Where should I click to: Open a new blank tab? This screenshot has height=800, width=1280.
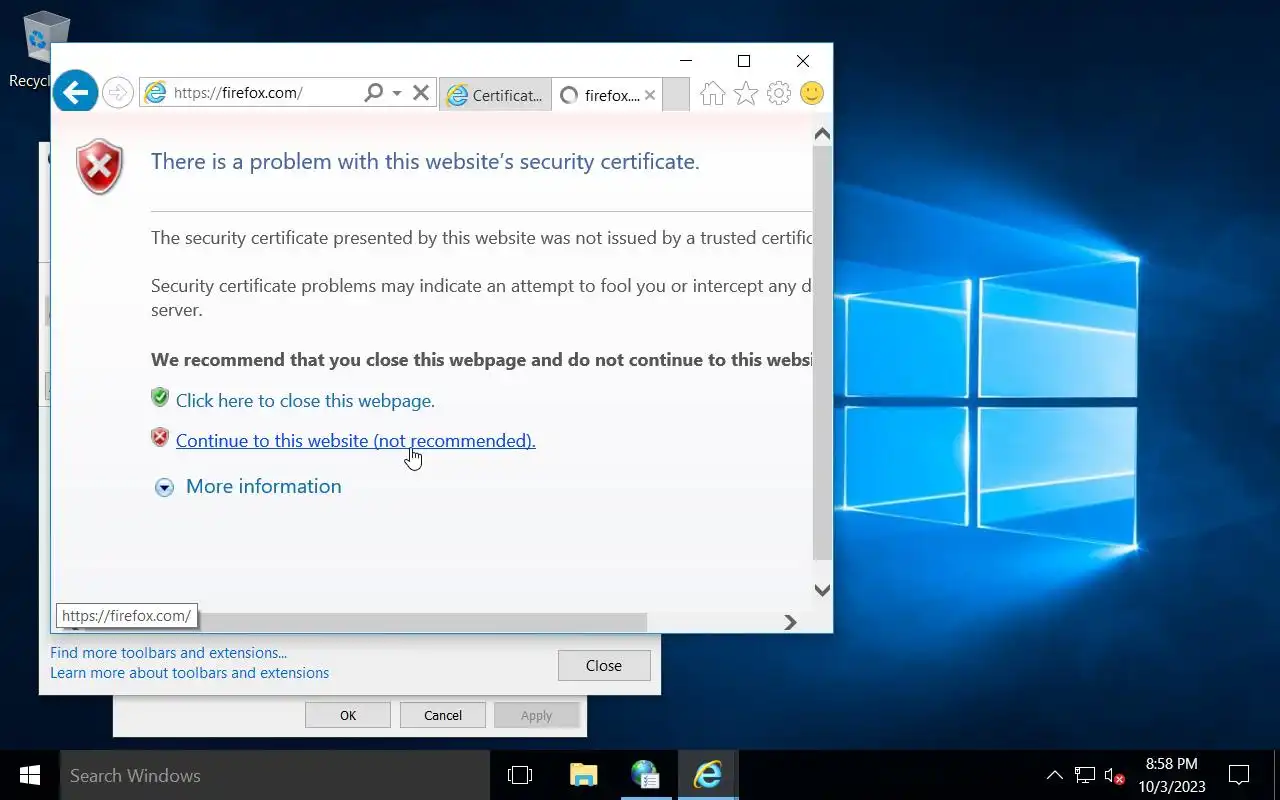pos(676,95)
